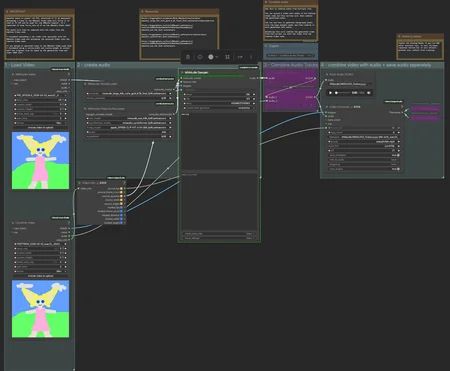Screen dimensions: 450x371
Task: Open base_precision dropdown in MMAudio ModelLoader
Action: 129,98
